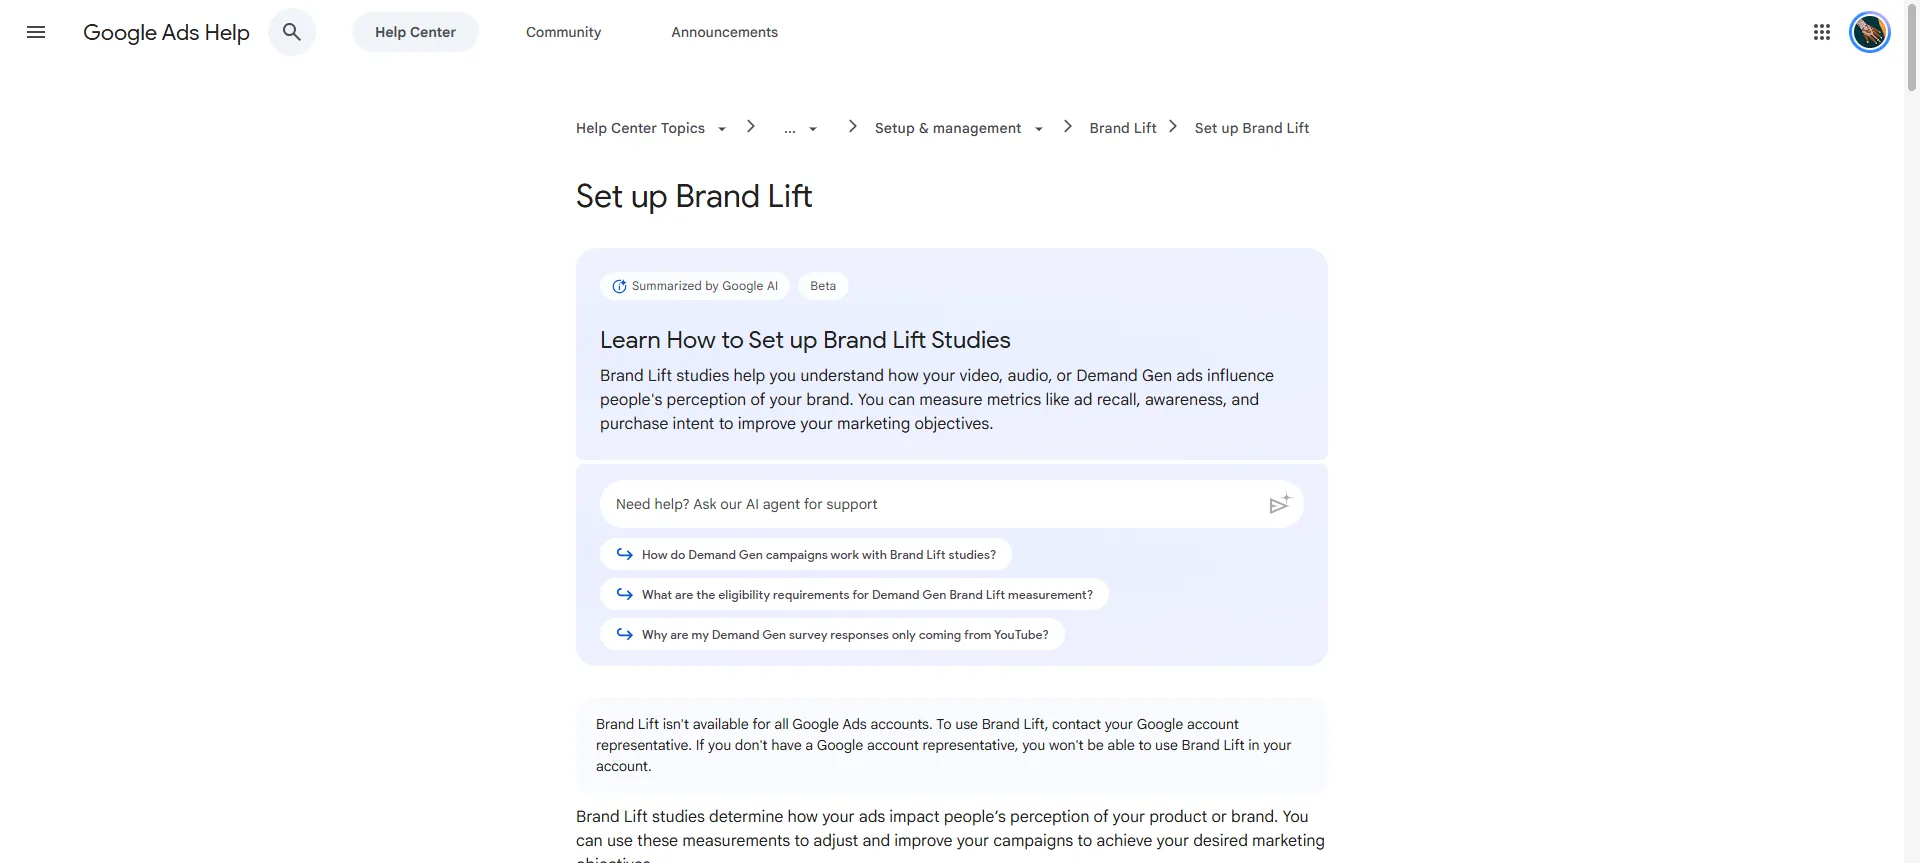Expand the ellipsis breadcrumb dropdown

point(801,128)
